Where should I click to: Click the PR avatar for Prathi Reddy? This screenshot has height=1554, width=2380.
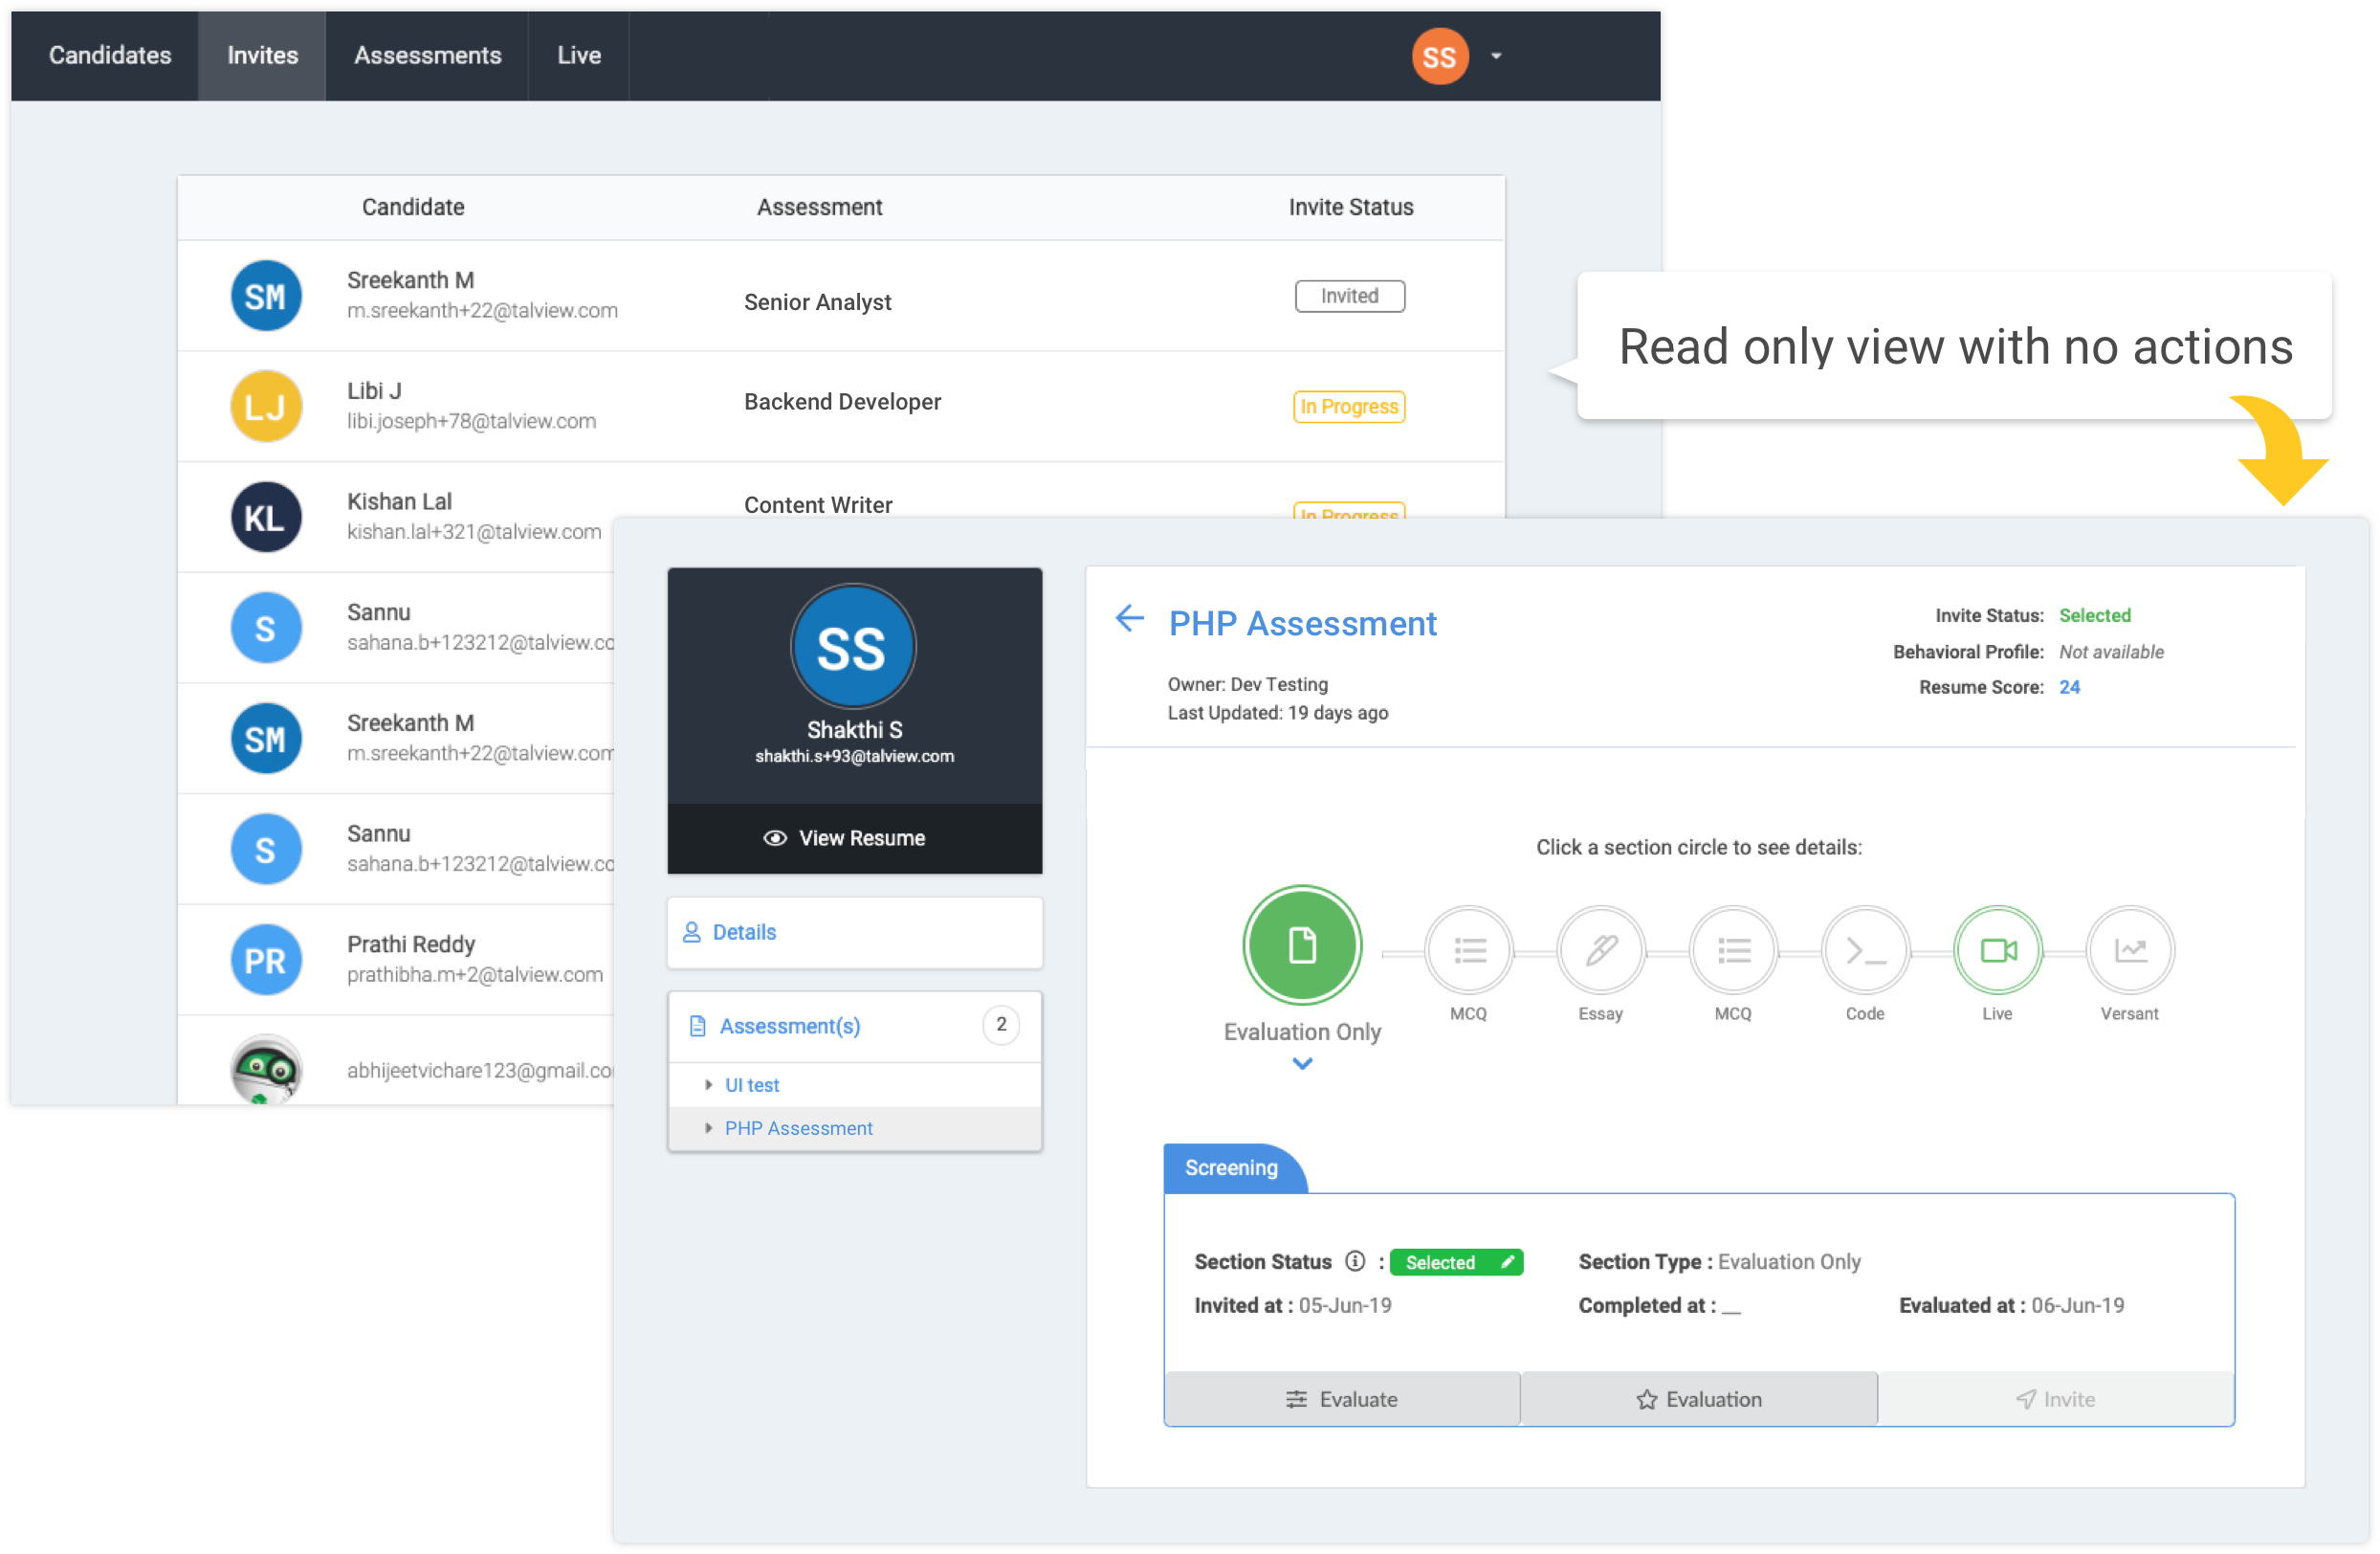pos(266,960)
